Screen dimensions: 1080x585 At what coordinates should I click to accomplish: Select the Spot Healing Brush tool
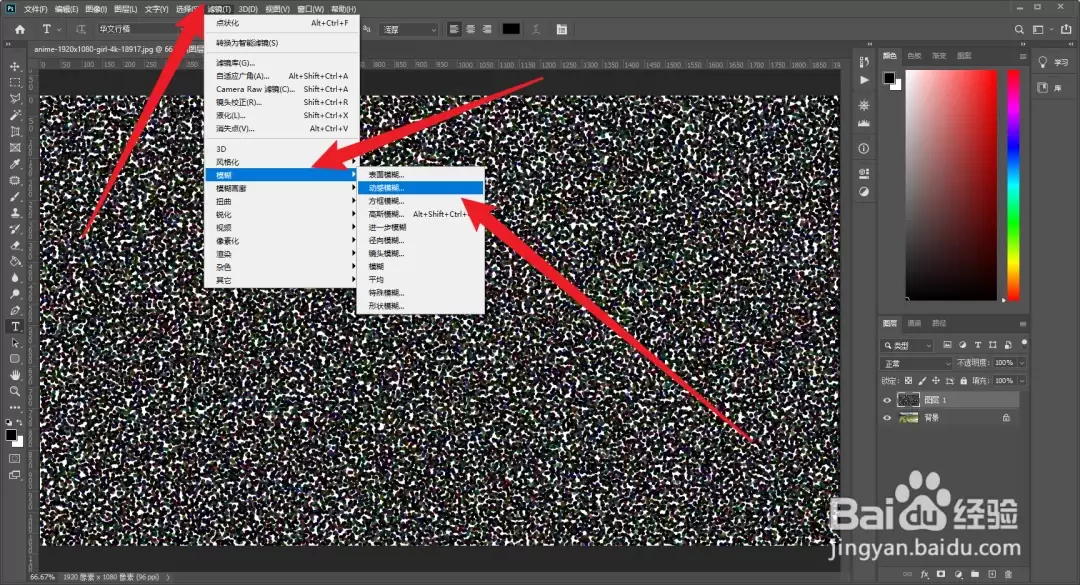[14, 181]
